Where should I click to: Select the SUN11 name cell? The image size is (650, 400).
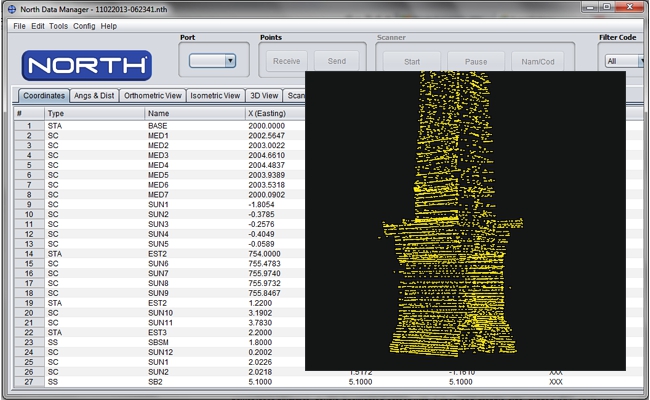195,323
